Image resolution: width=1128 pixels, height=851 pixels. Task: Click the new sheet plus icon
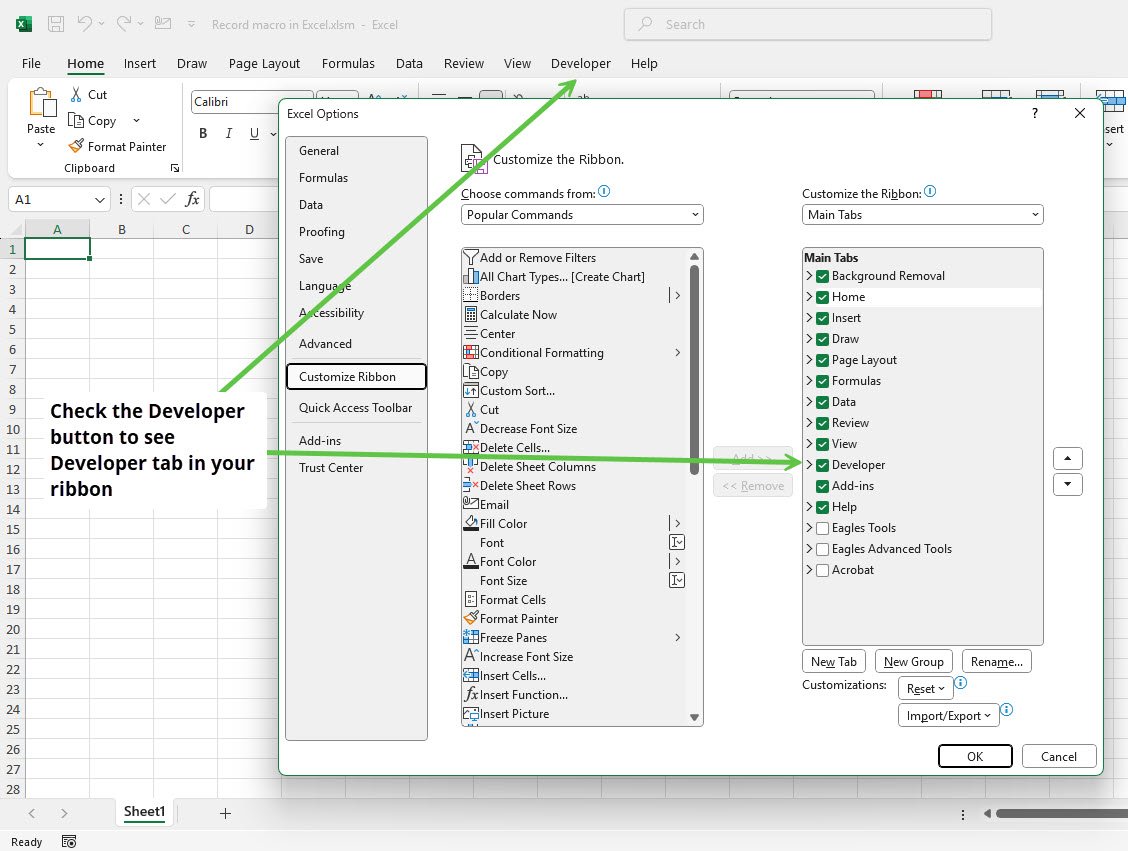point(225,814)
